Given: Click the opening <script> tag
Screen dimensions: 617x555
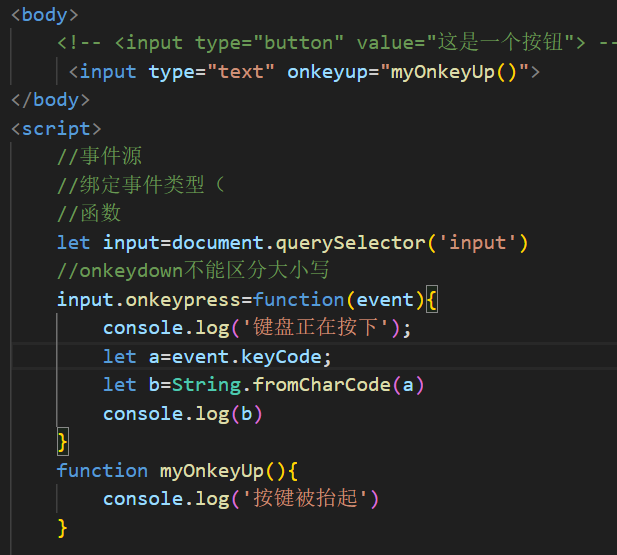Looking at the screenshot, I should (x=56, y=129).
